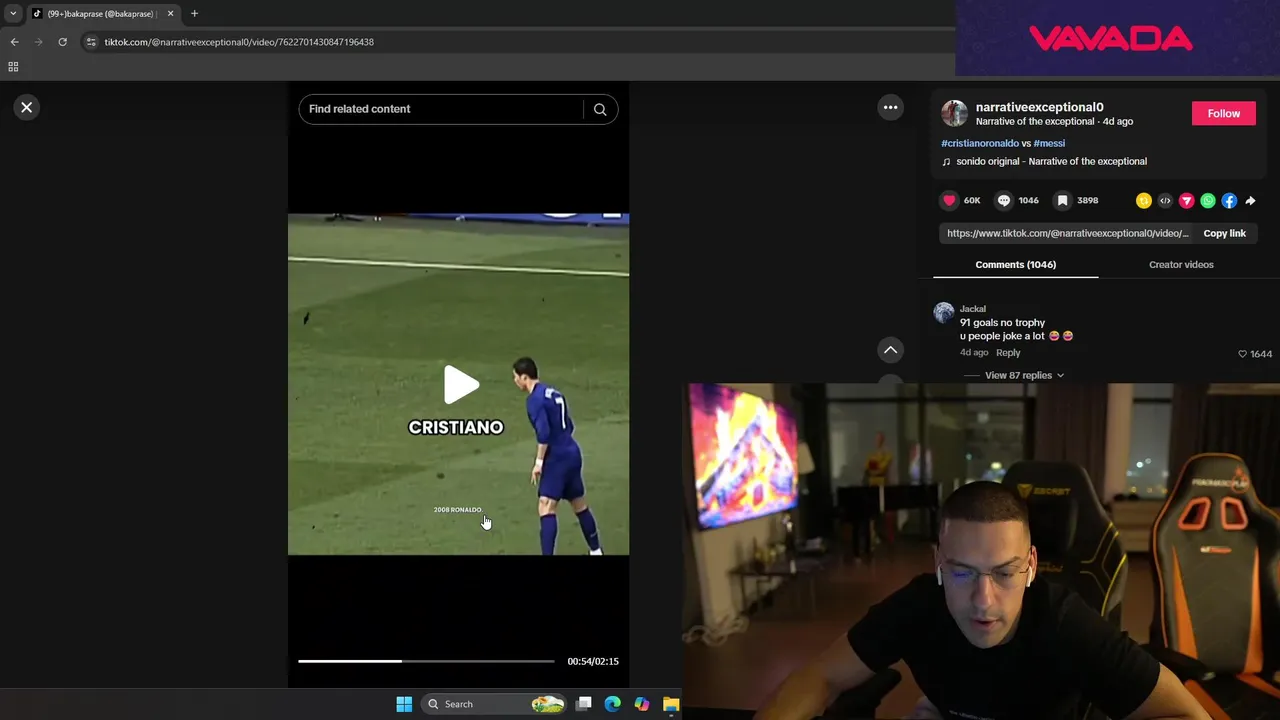
Task: Click the 3898 saves count
Action: tap(1087, 201)
